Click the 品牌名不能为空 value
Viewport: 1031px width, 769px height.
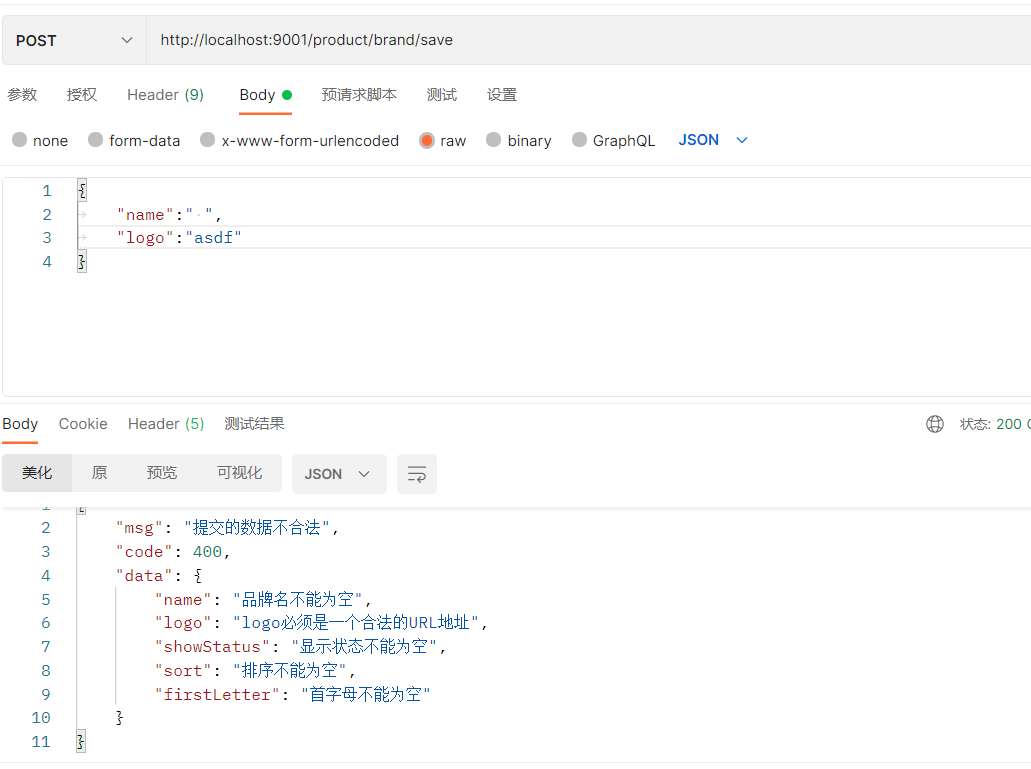(298, 599)
